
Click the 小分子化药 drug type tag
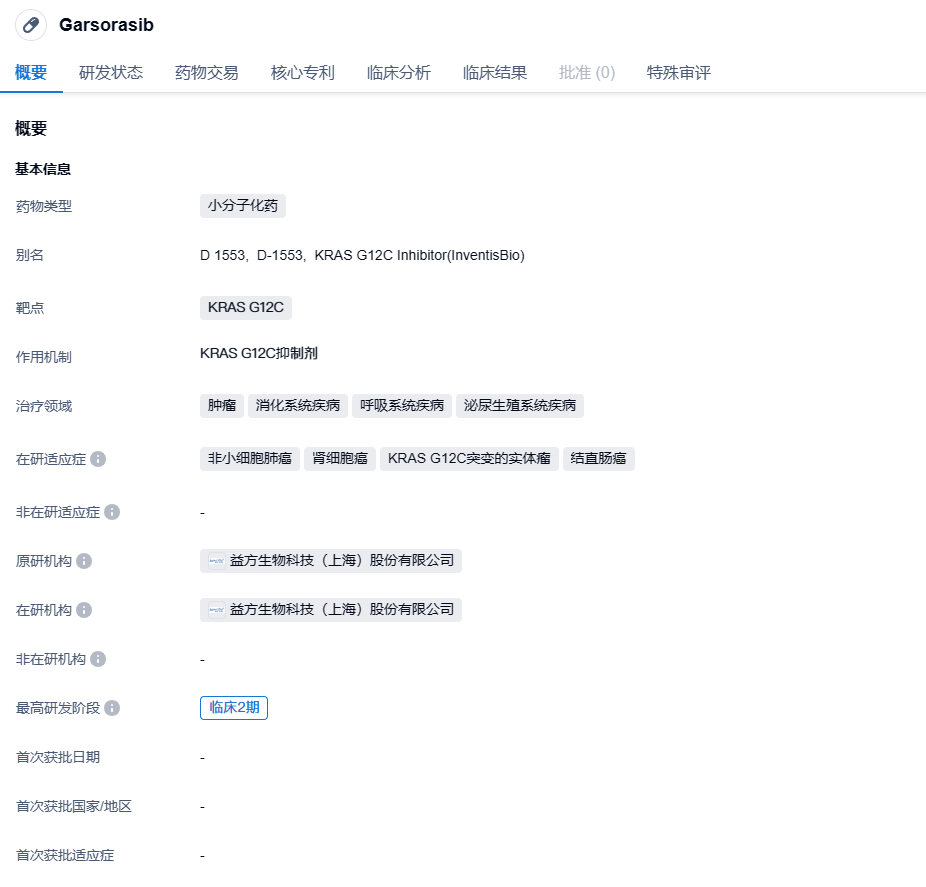pyautogui.click(x=243, y=206)
